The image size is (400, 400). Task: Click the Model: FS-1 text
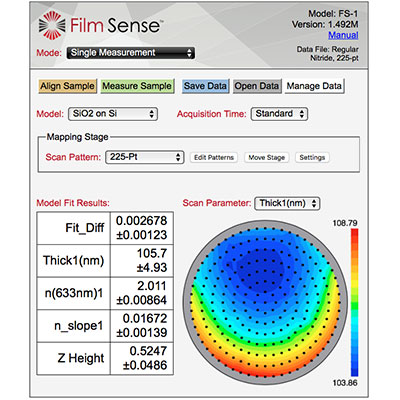pyautogui.click(x=333, y=14)
